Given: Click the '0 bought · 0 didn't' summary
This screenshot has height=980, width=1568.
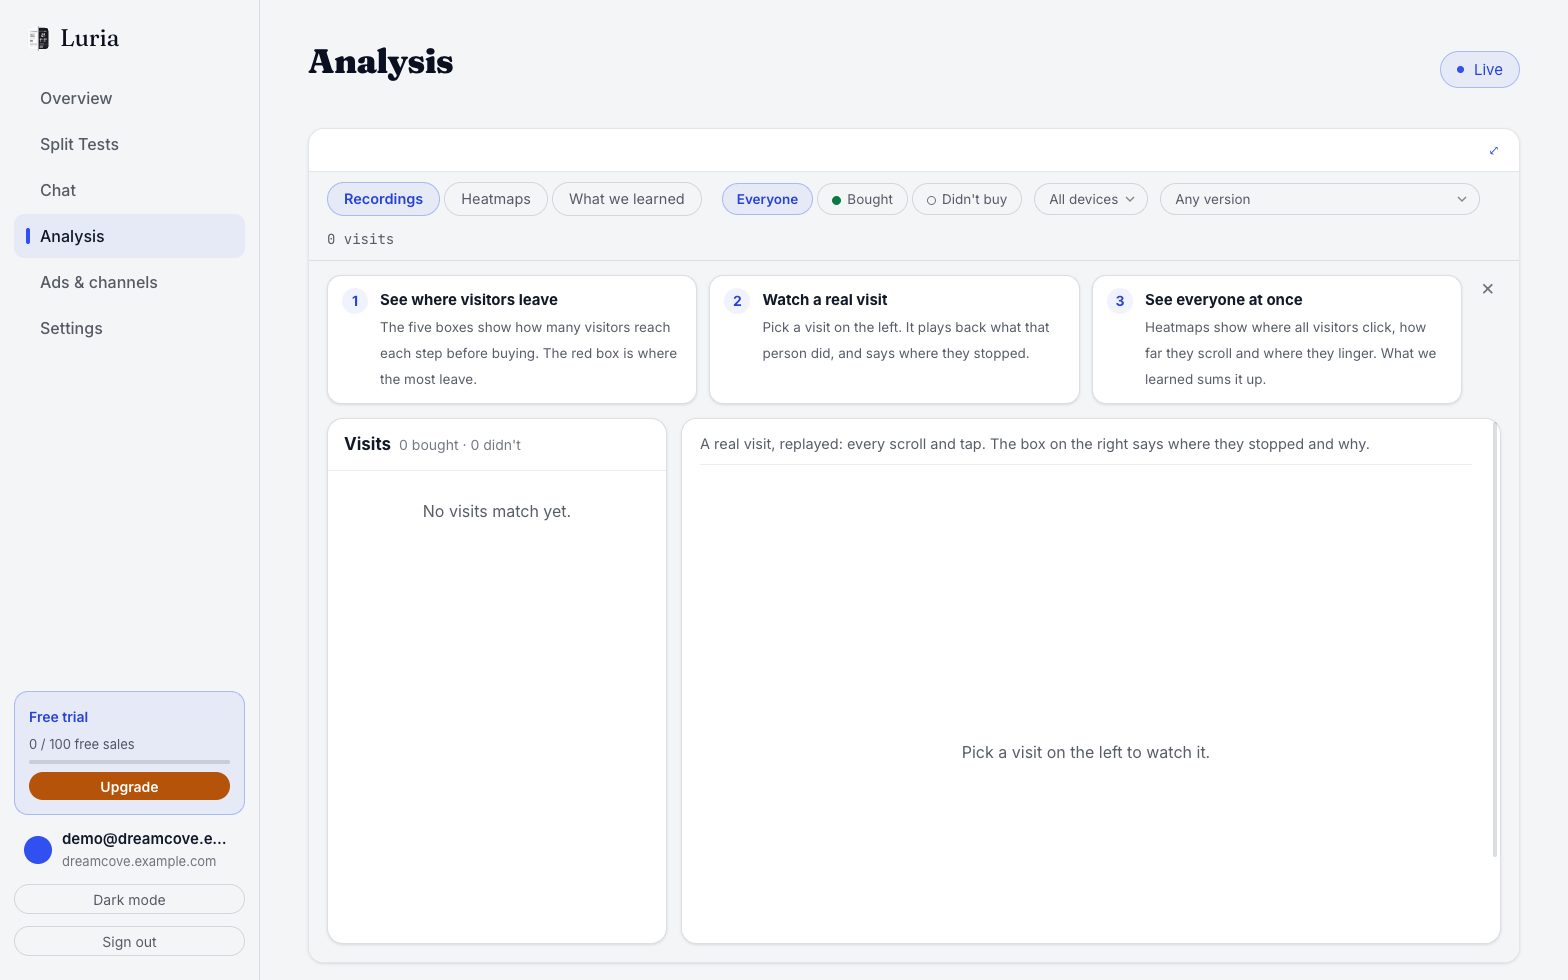Looking at the screenshot, I should point(460,445).
